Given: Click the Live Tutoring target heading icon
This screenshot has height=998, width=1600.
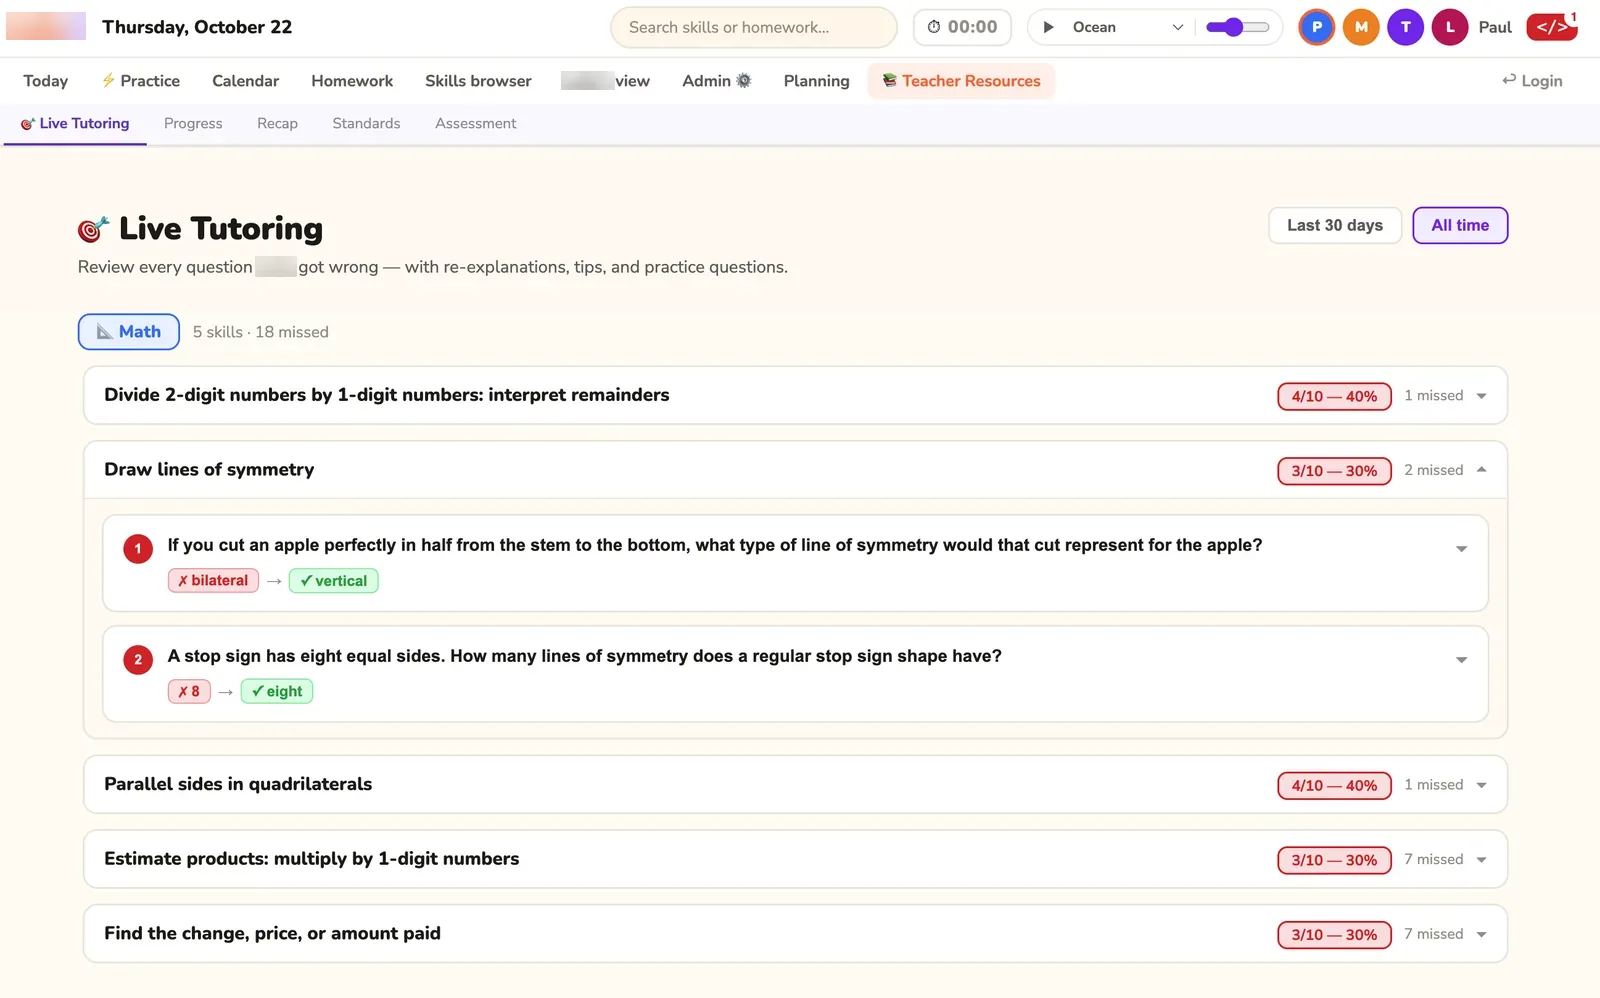Looking at the screenshot, I should point(93,229).
